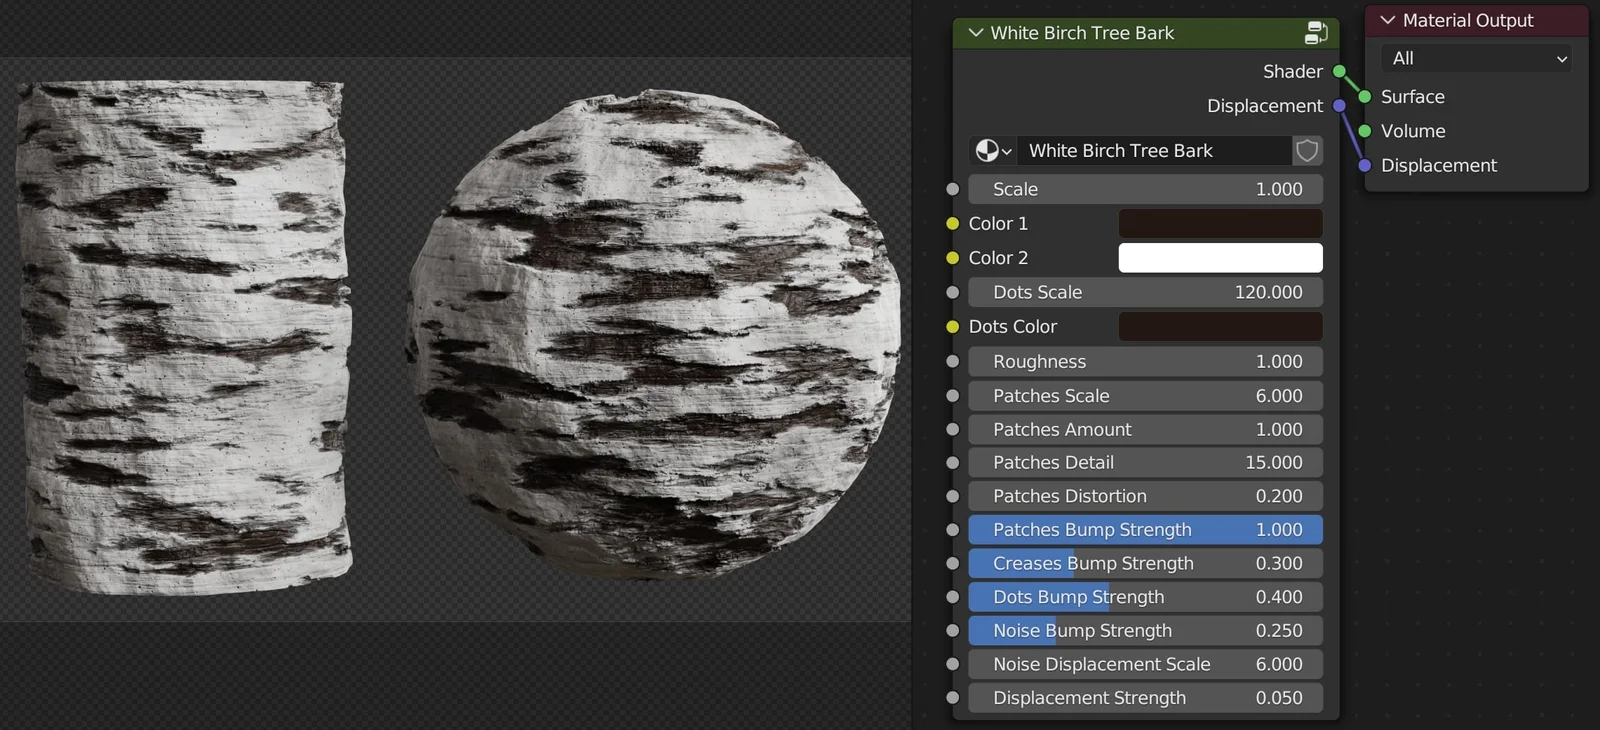Click the Patches Amount input socket
Viewport: 1600px width, 730px height.
click(952, 430)
